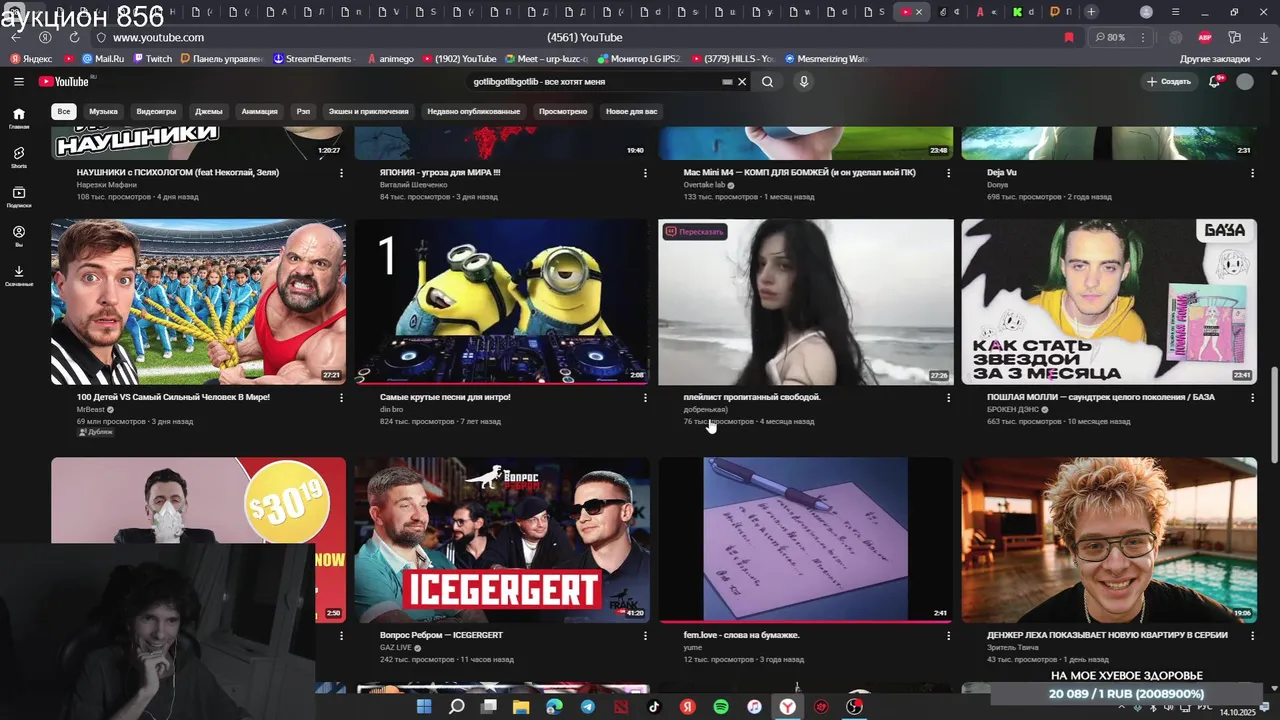Image resolution: width=1280 pixels, height=720 pixels.
Task: Open the StreamElements bookmark
Action: (313, 59)
